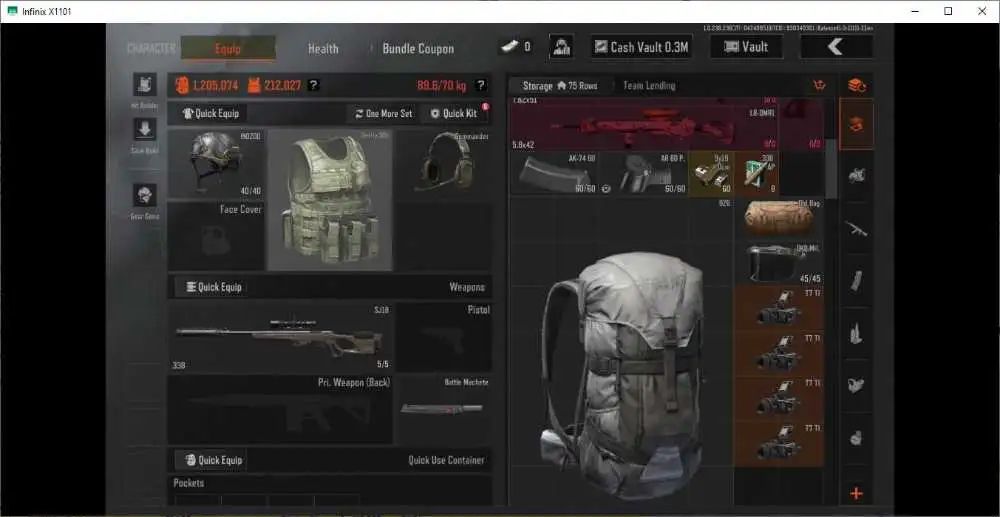This screenshot has width=1000, height=517.
Task: Filter storage by rifle weapons icon
Action: click(857, 228)
